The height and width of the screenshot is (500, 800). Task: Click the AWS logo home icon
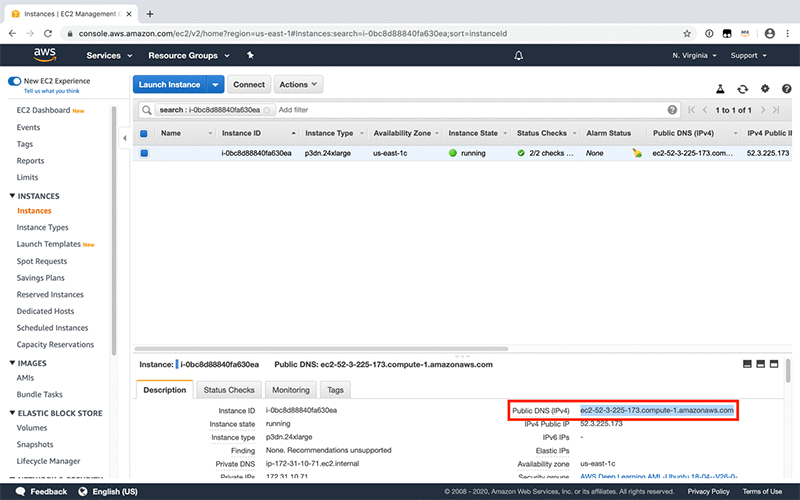45,55
